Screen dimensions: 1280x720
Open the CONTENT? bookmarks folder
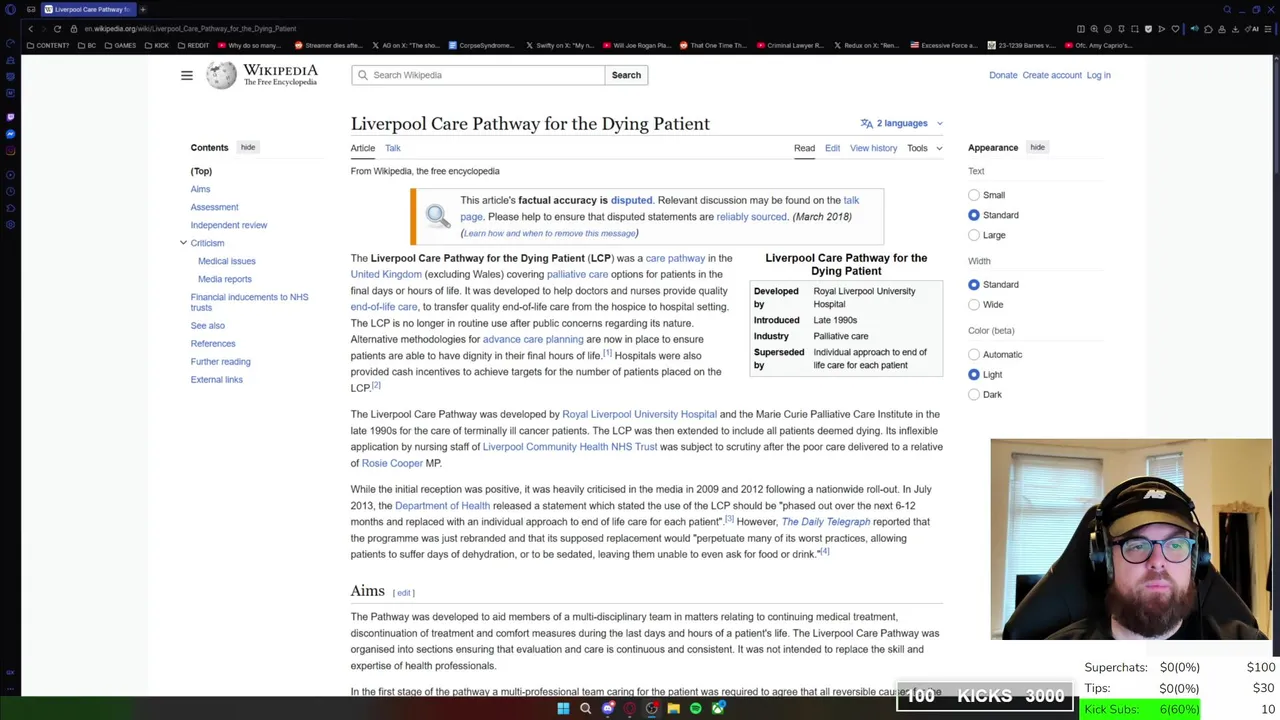49,45
